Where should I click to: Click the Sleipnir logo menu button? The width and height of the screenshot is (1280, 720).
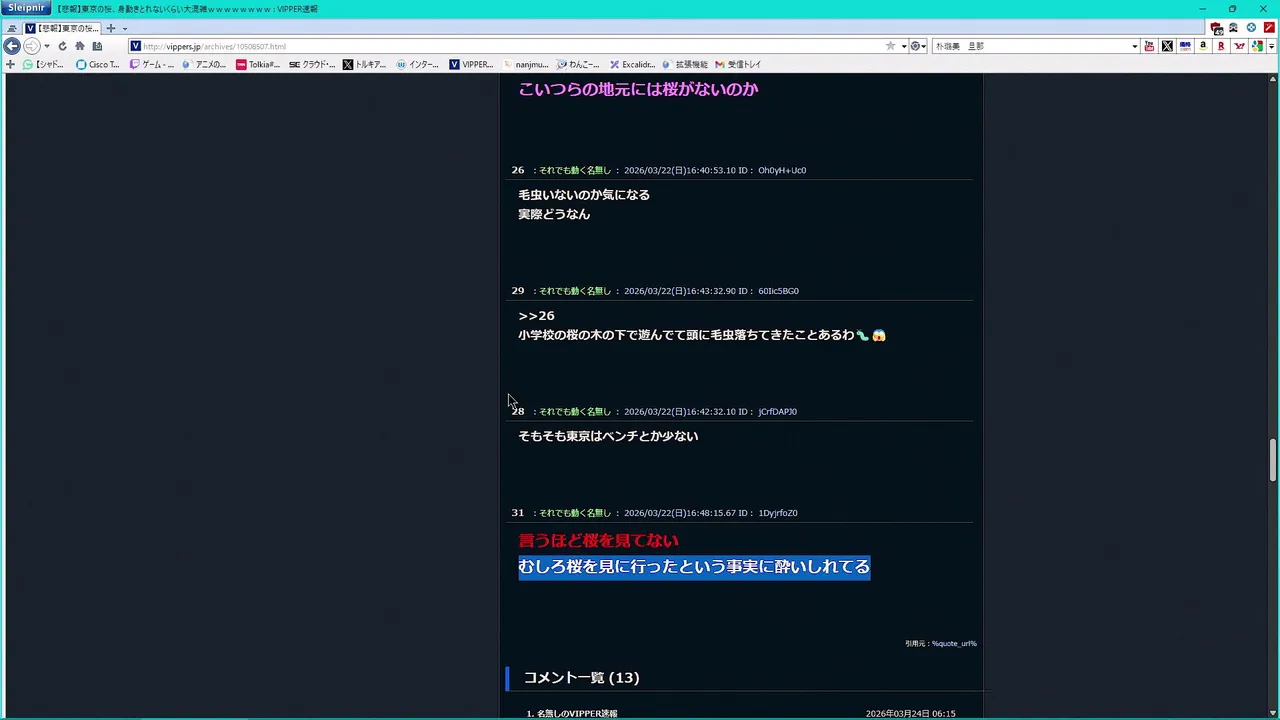pos(26,8)
